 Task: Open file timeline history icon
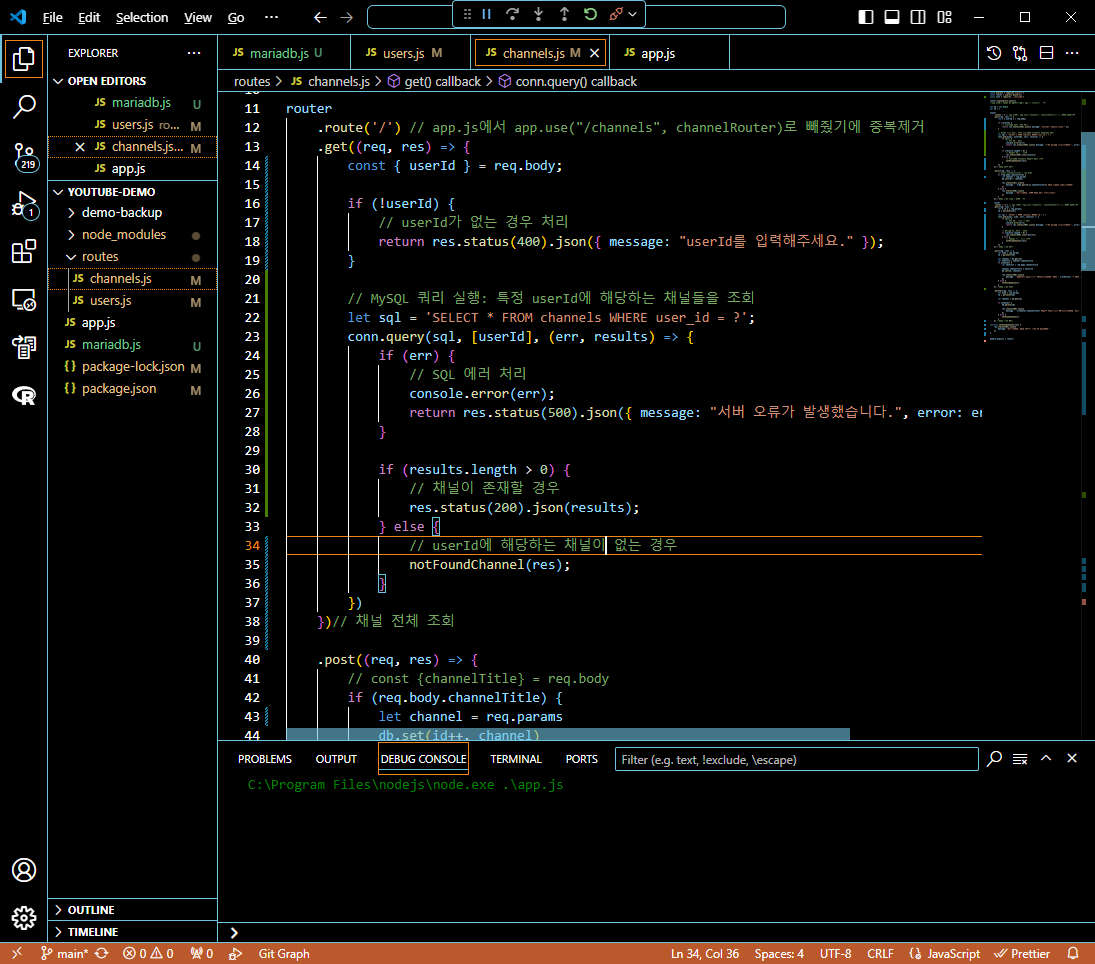[x=994, y=53]
